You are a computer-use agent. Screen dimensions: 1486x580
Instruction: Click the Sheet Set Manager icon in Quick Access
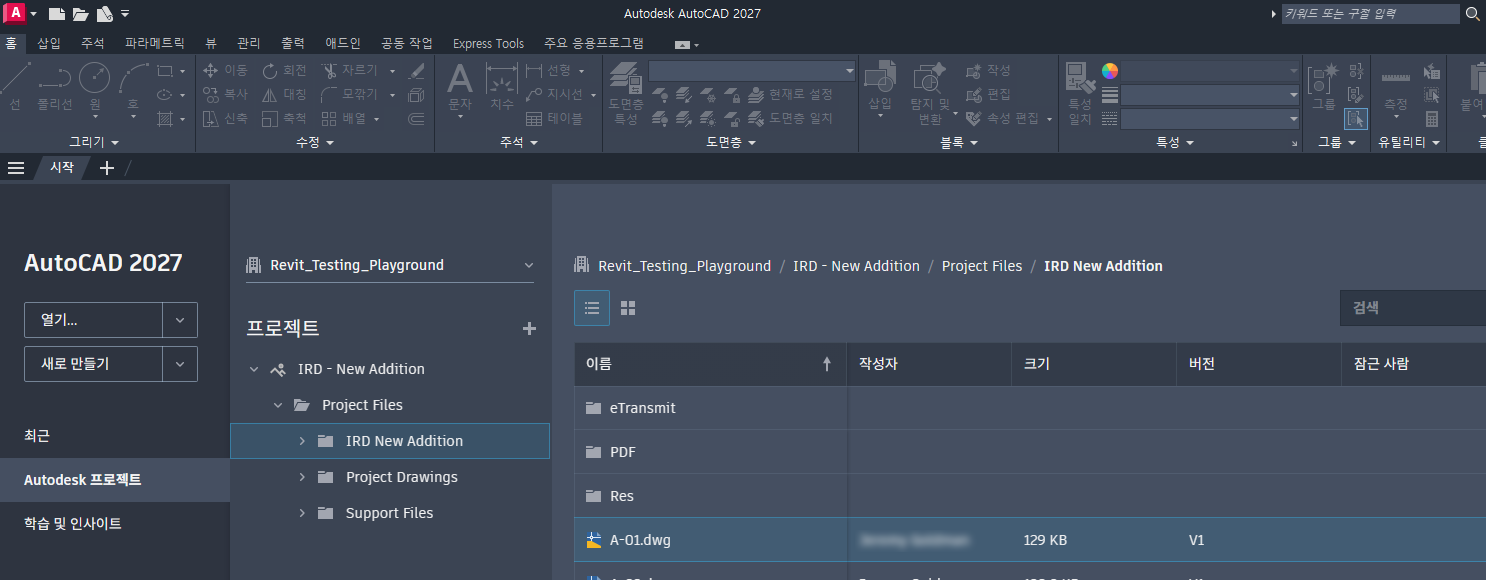pyautogui.click(x=105, y=14)
